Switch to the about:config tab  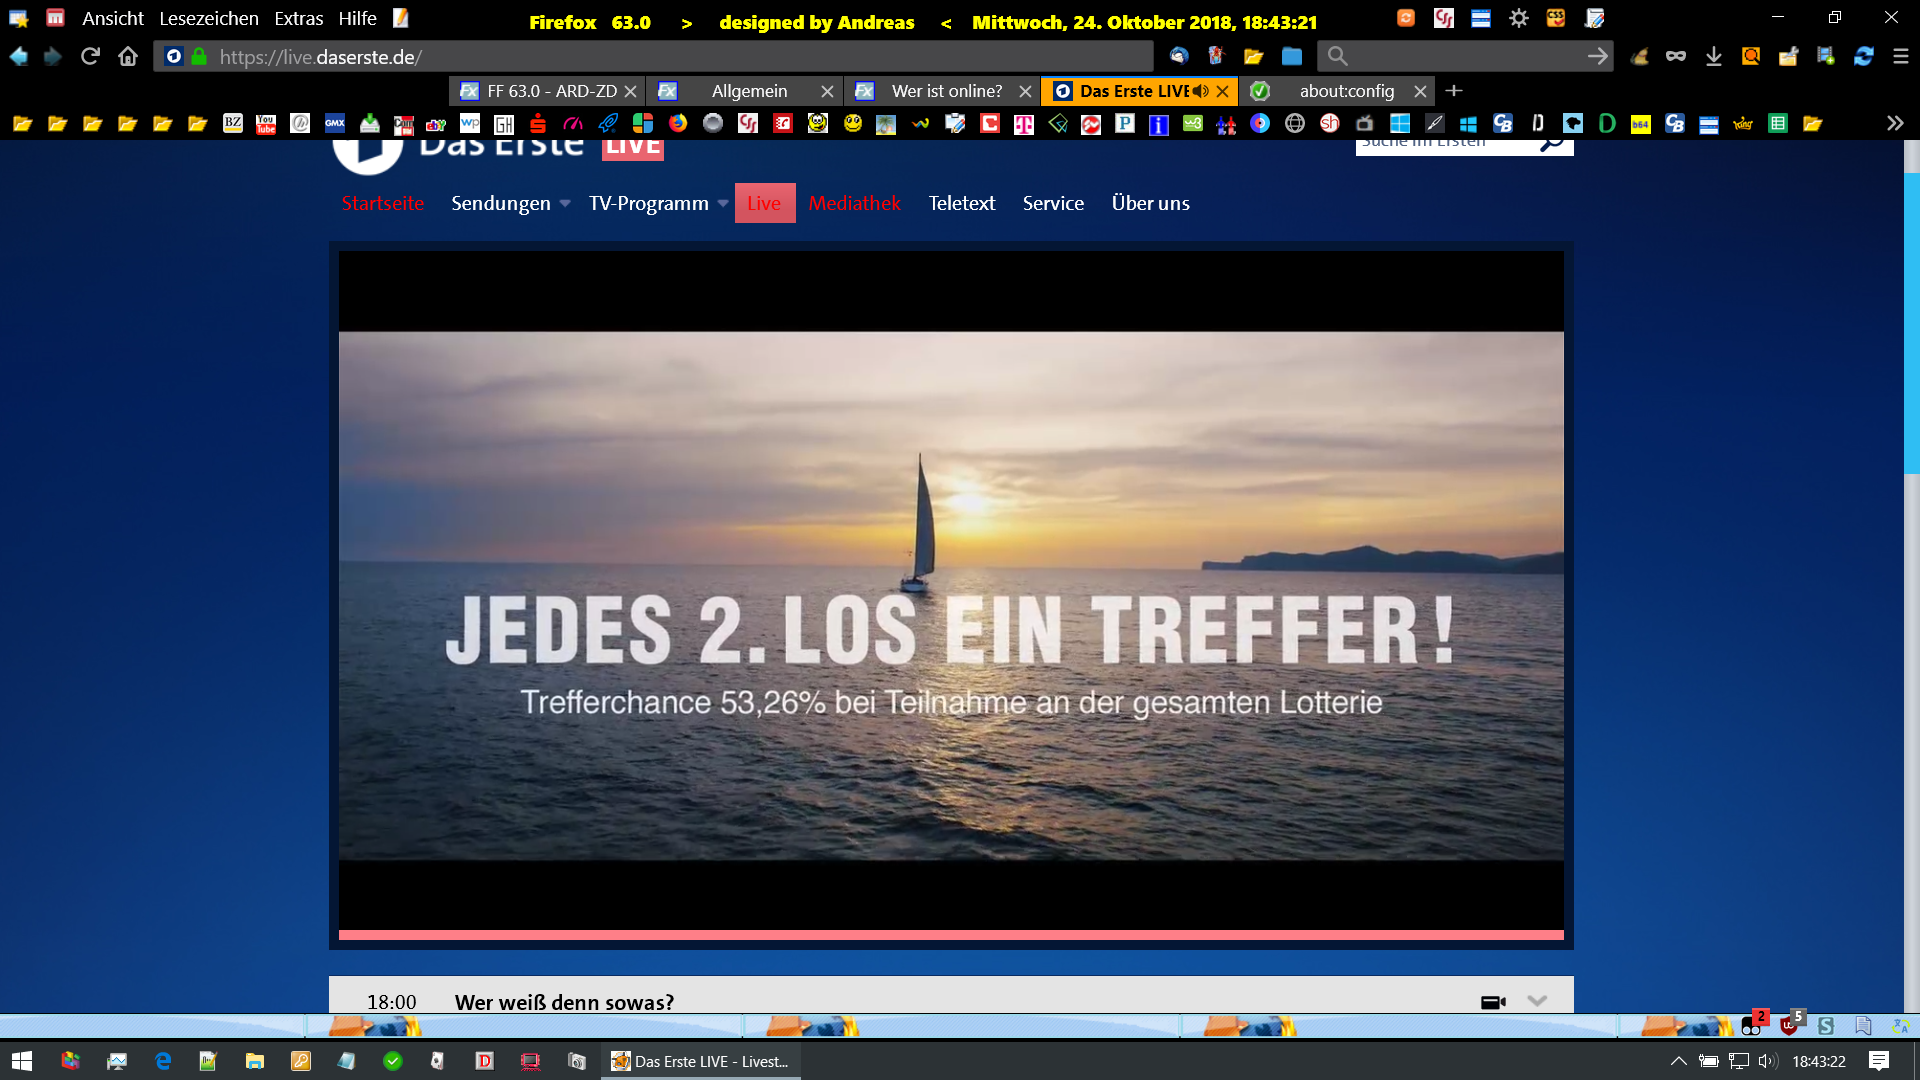tap(1346, 91)
